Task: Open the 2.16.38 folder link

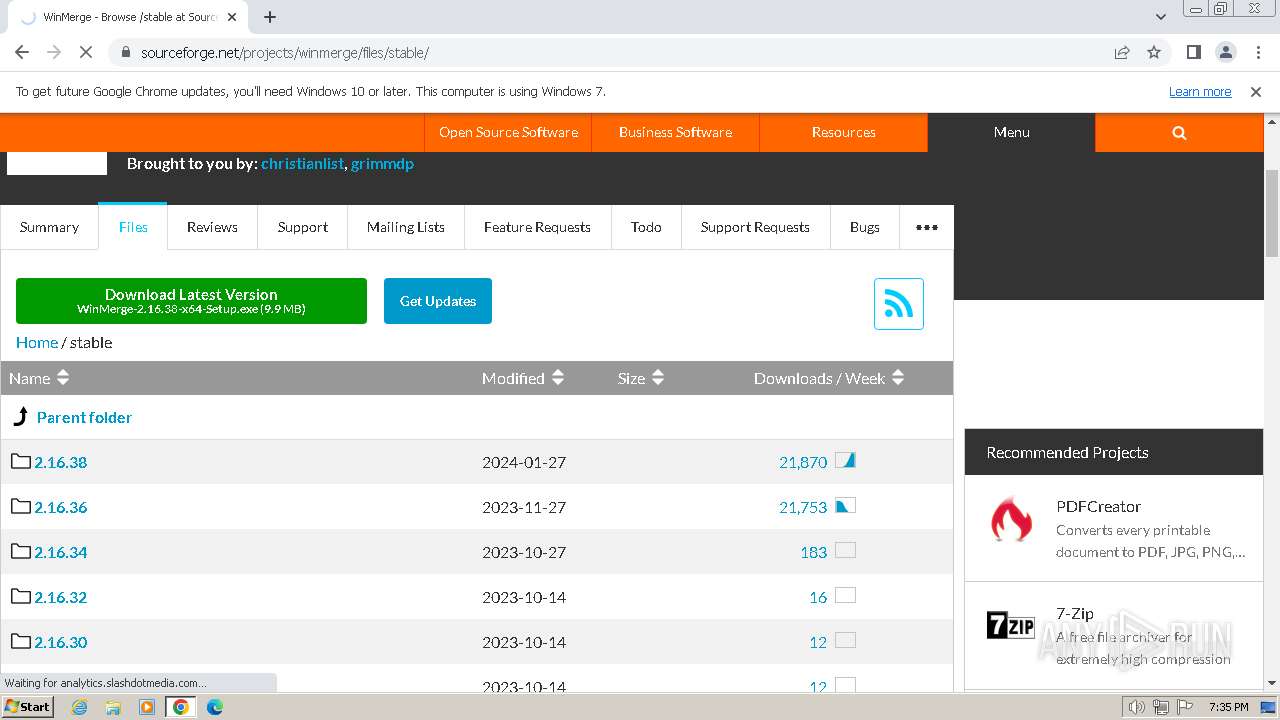Action: [x=61, y=462]
